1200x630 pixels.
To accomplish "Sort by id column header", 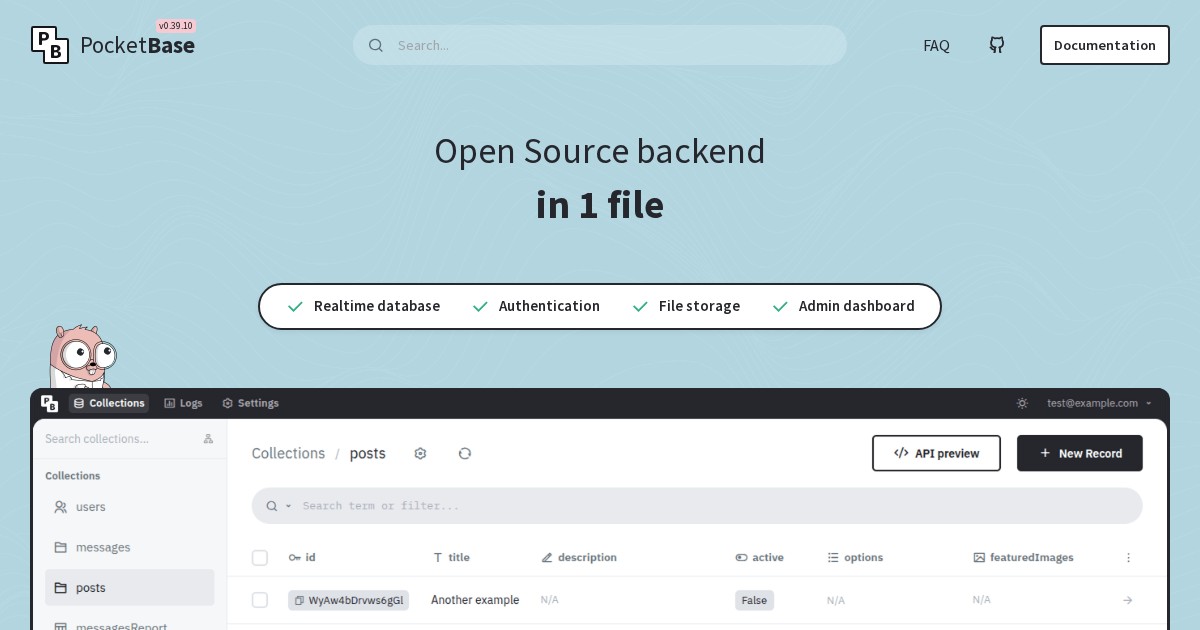I will click(x=302, y=557).
